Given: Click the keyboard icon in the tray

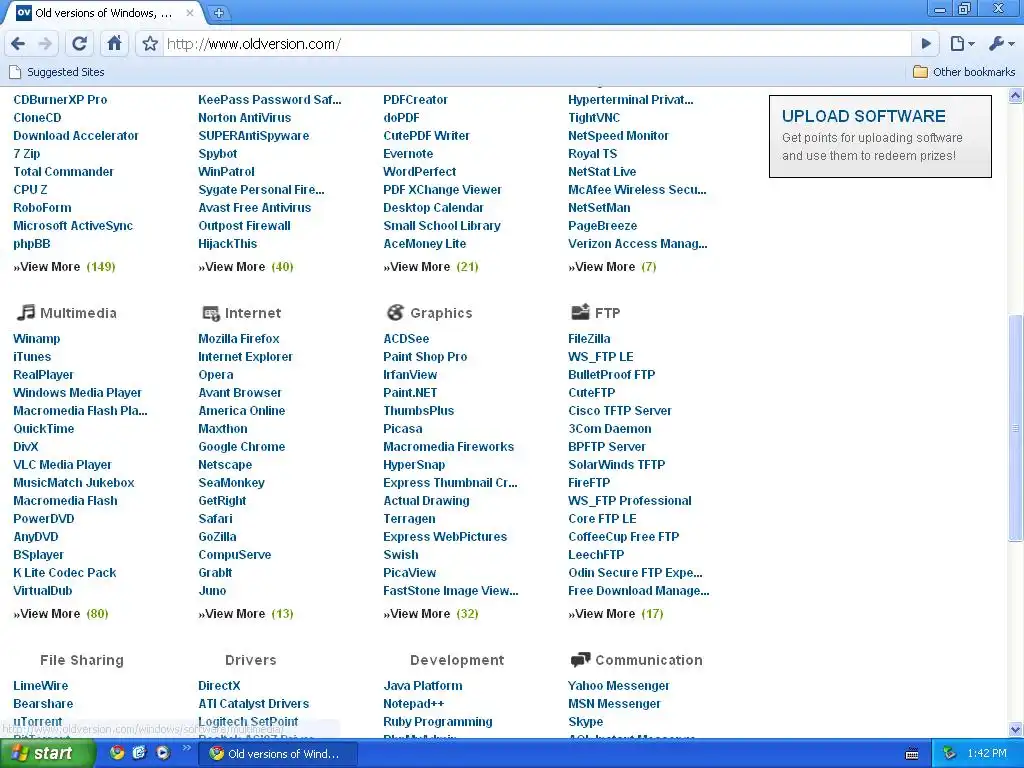Looking at the screenshot, I should pyautogui.click(x=912, y=754).
